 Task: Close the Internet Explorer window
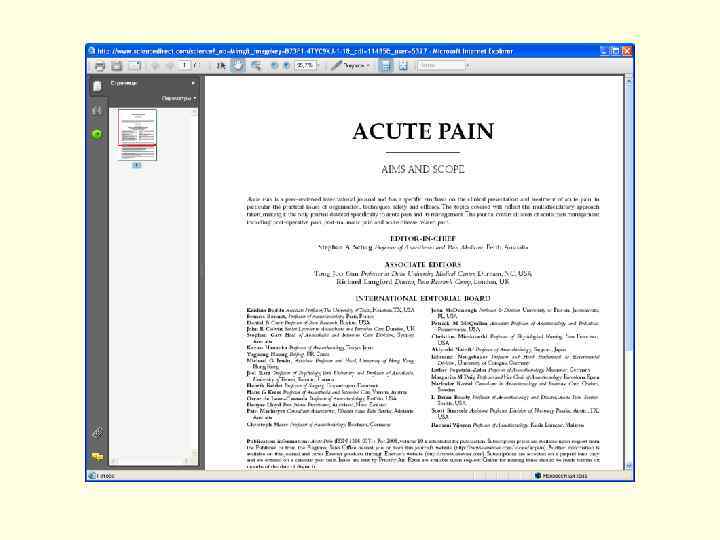tap(626, 51)
